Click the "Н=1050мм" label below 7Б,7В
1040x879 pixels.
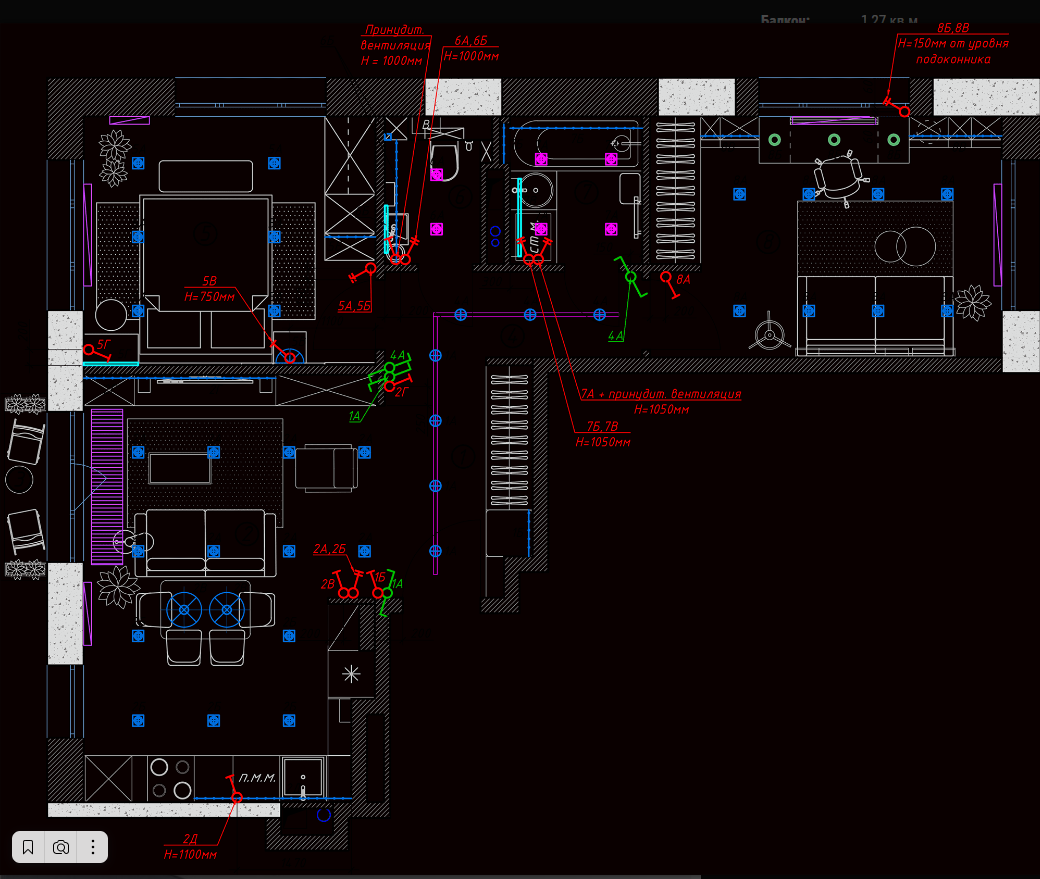click(602, 442)
